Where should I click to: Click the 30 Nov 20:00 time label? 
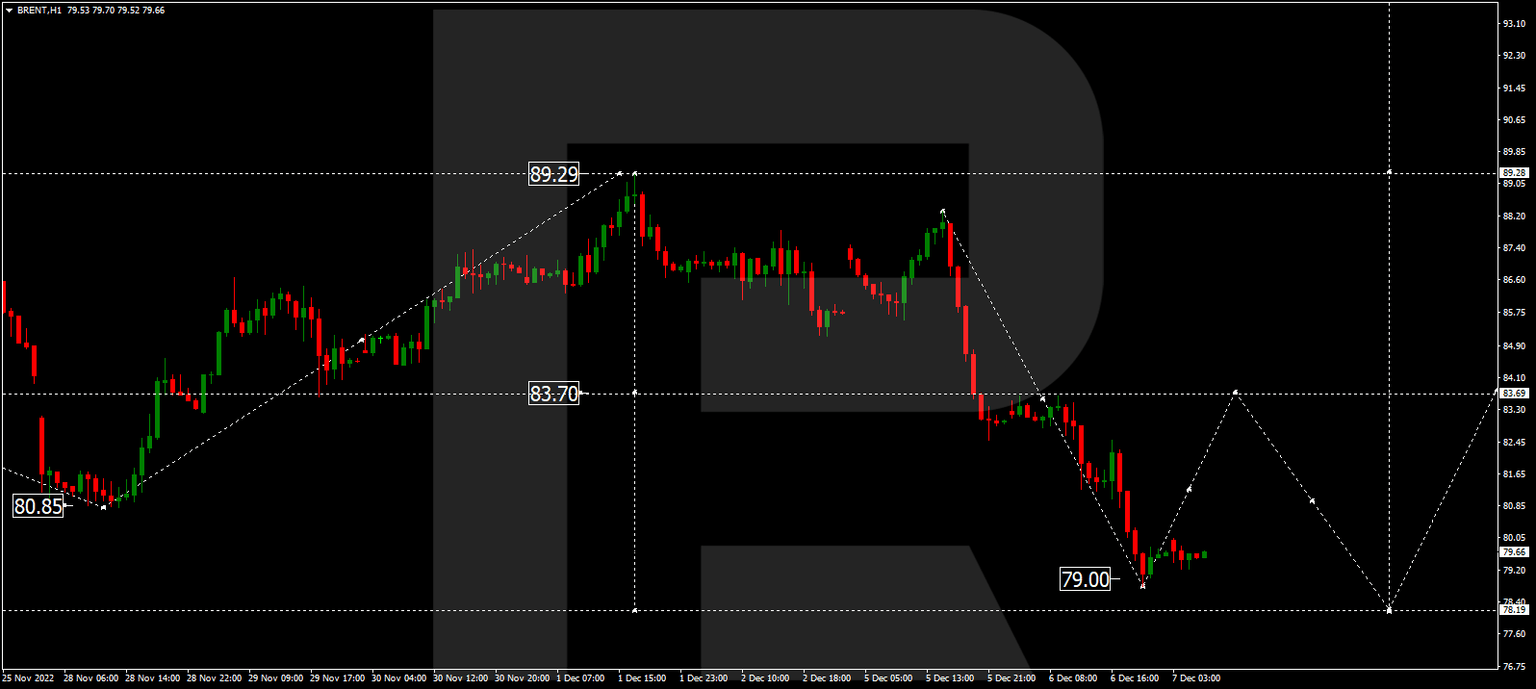tap(523, 677)
